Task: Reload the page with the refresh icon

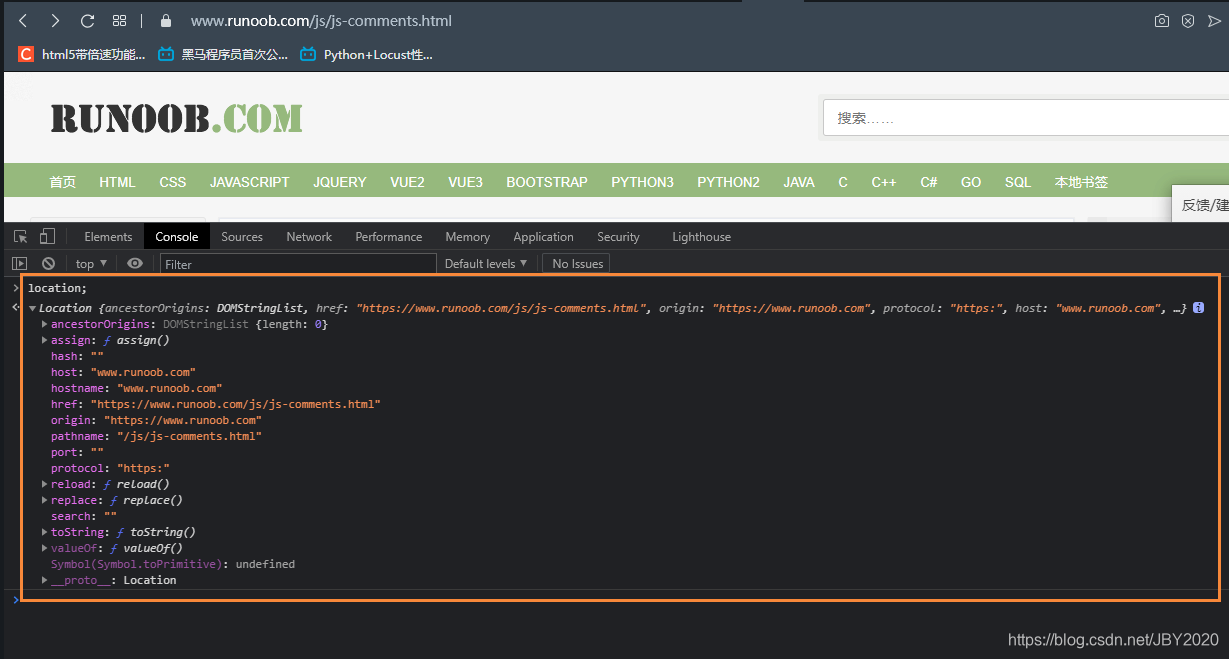Action: tap(87, 20)
